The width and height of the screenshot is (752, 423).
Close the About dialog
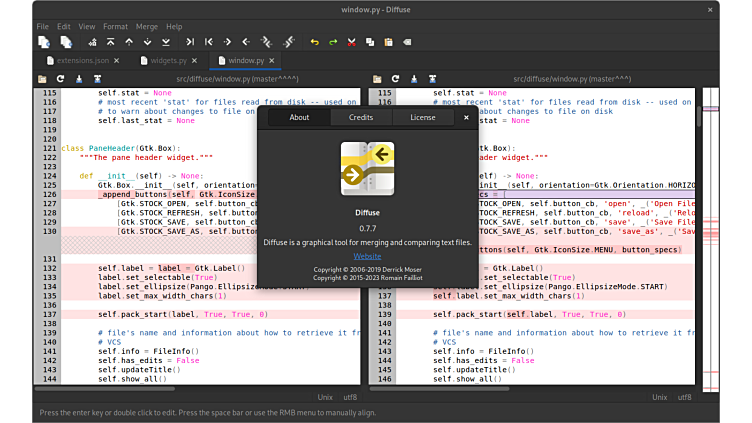[466, 118]
